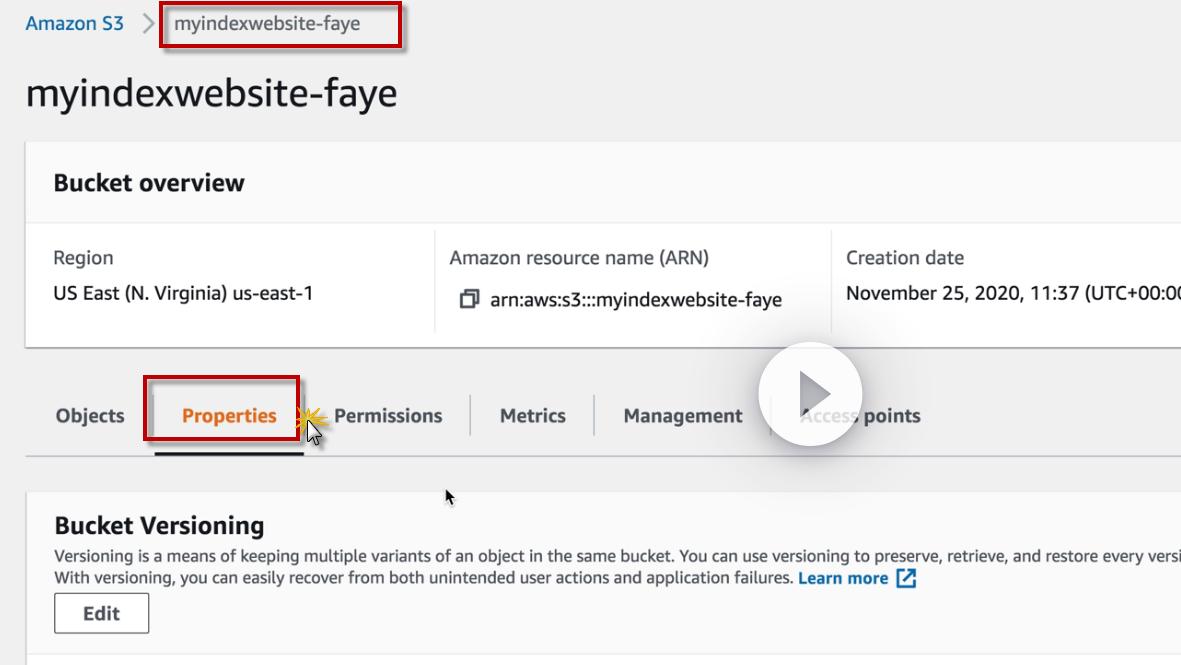Switch to the Objects tab
This screenshot has width=1181, height=665.
click(90, 416)
